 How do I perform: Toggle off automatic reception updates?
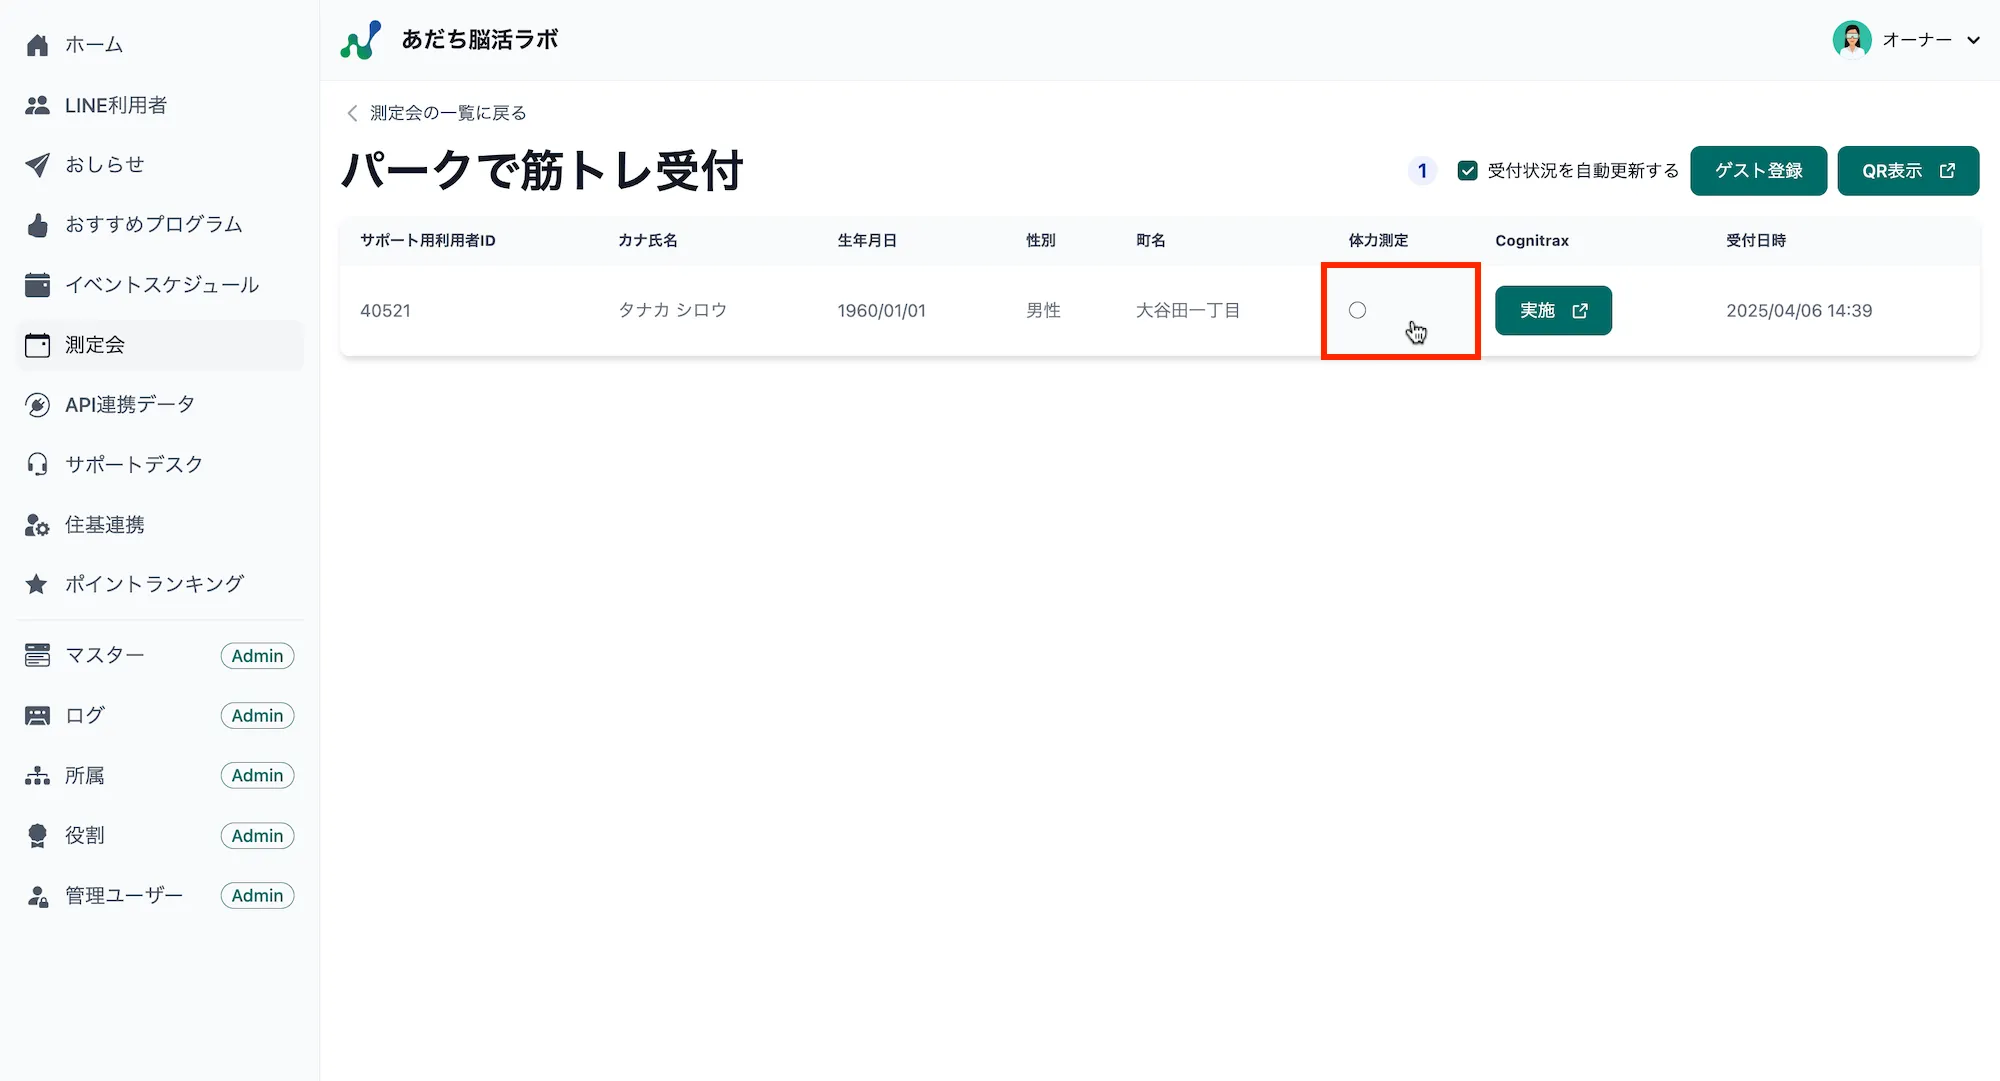tap(1467, 170)
